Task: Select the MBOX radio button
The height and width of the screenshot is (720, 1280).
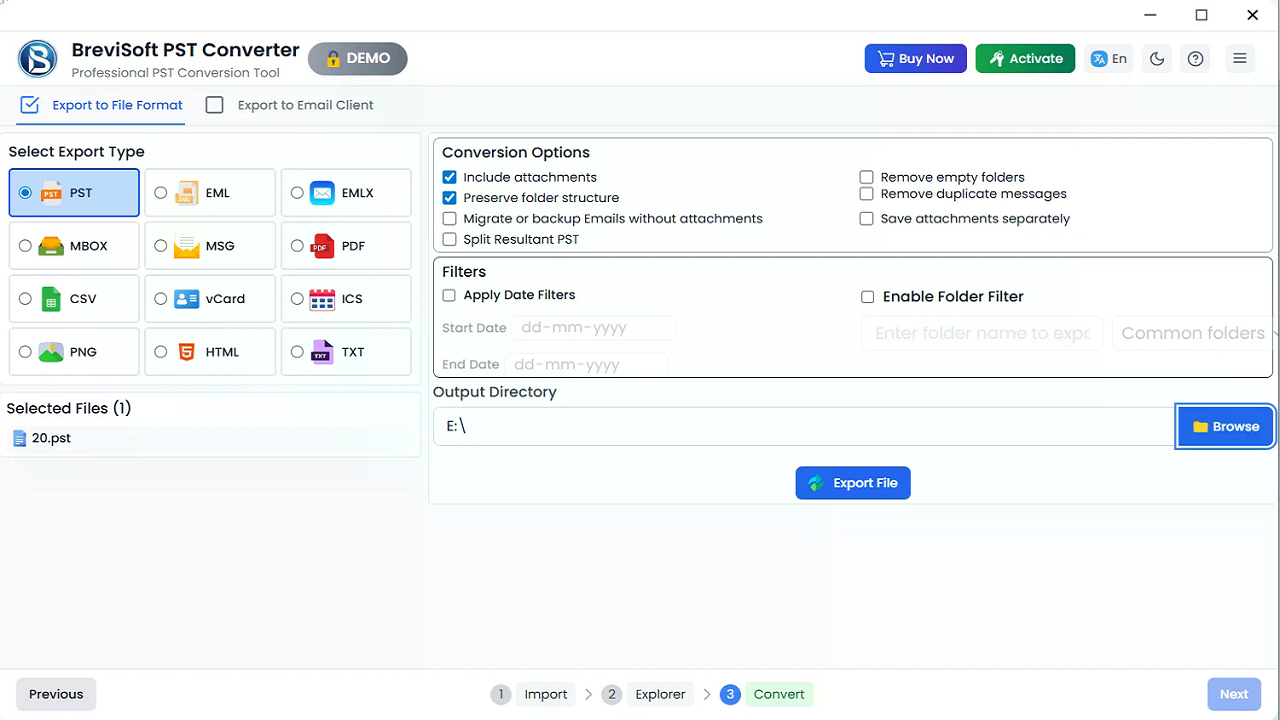Action: [25, 246]
